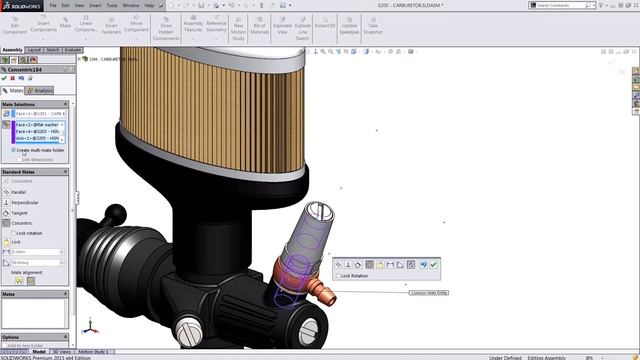Open the Reference Geometry dropdown arrow
Image resolution: width=640 pixels, height=360 pixels.
click(216, 39)
